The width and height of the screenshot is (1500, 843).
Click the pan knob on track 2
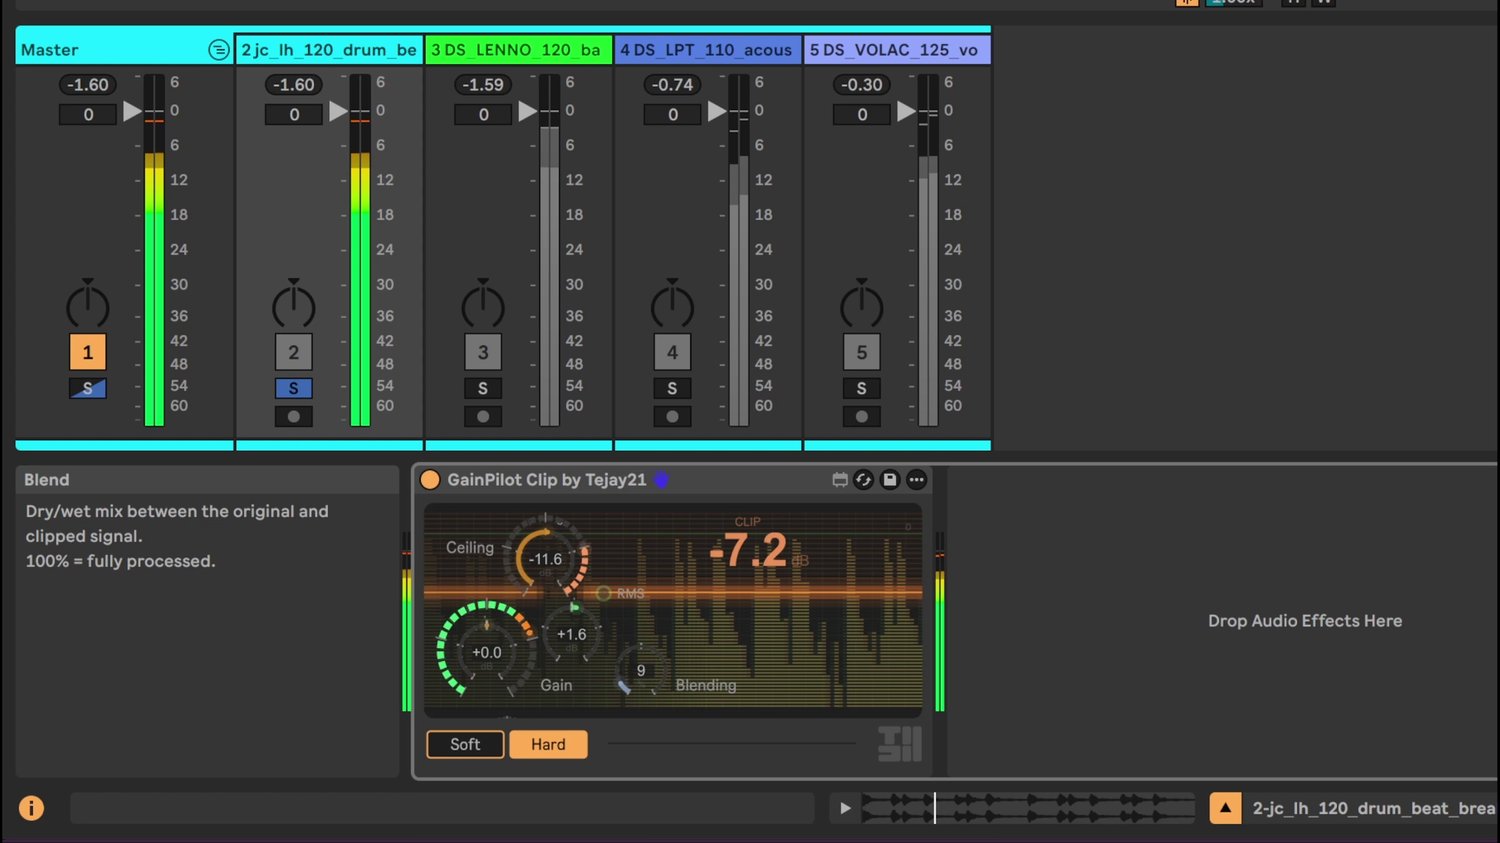294,304
